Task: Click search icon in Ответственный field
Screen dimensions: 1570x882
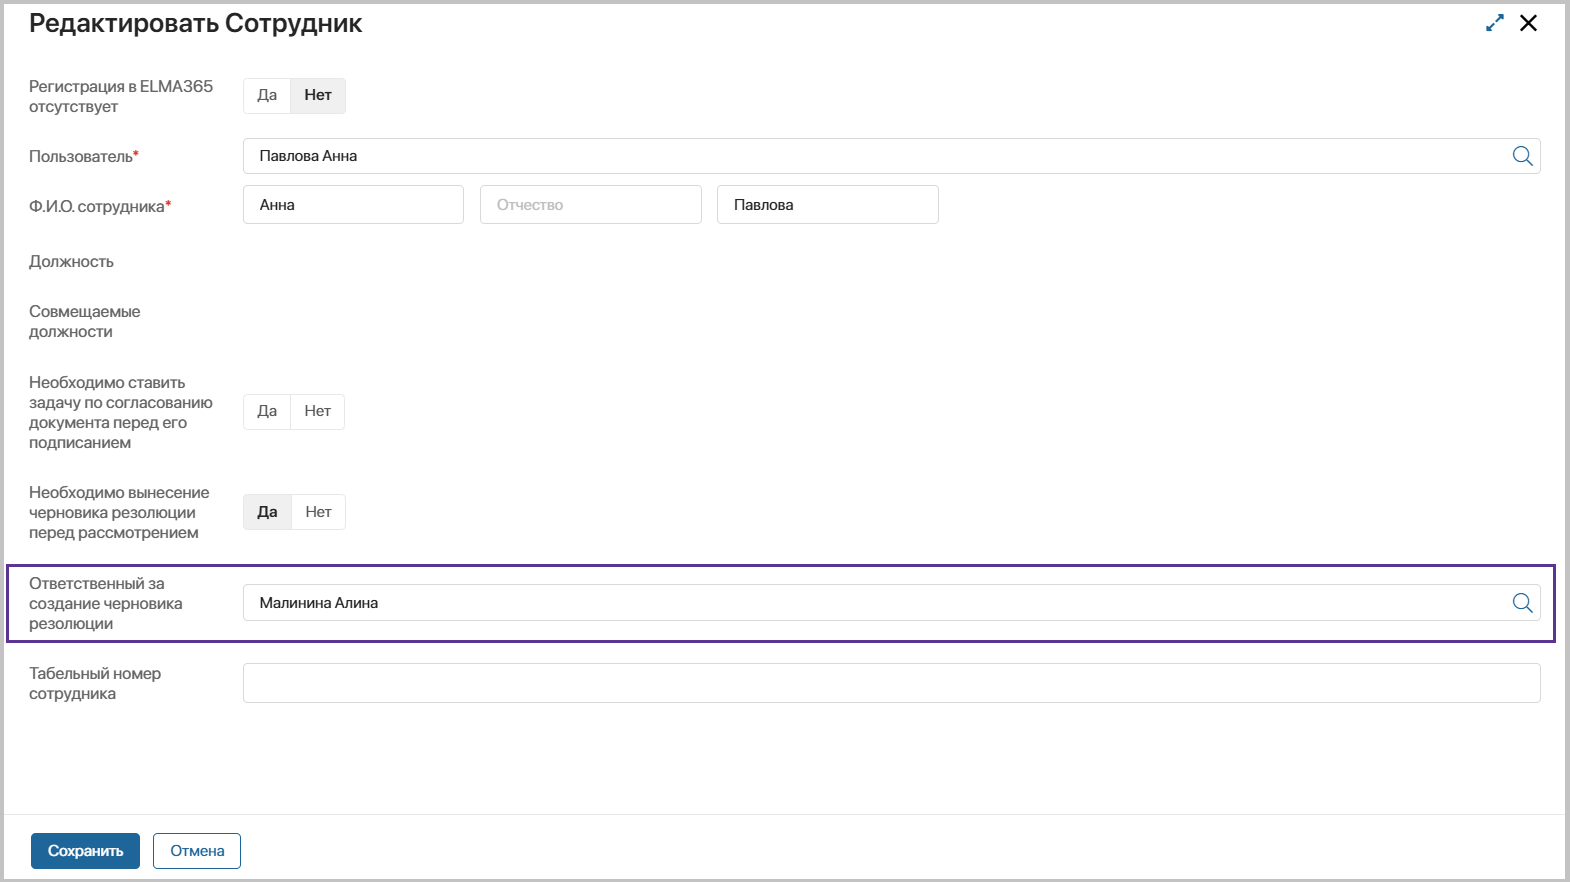Action: [1522, 603]
